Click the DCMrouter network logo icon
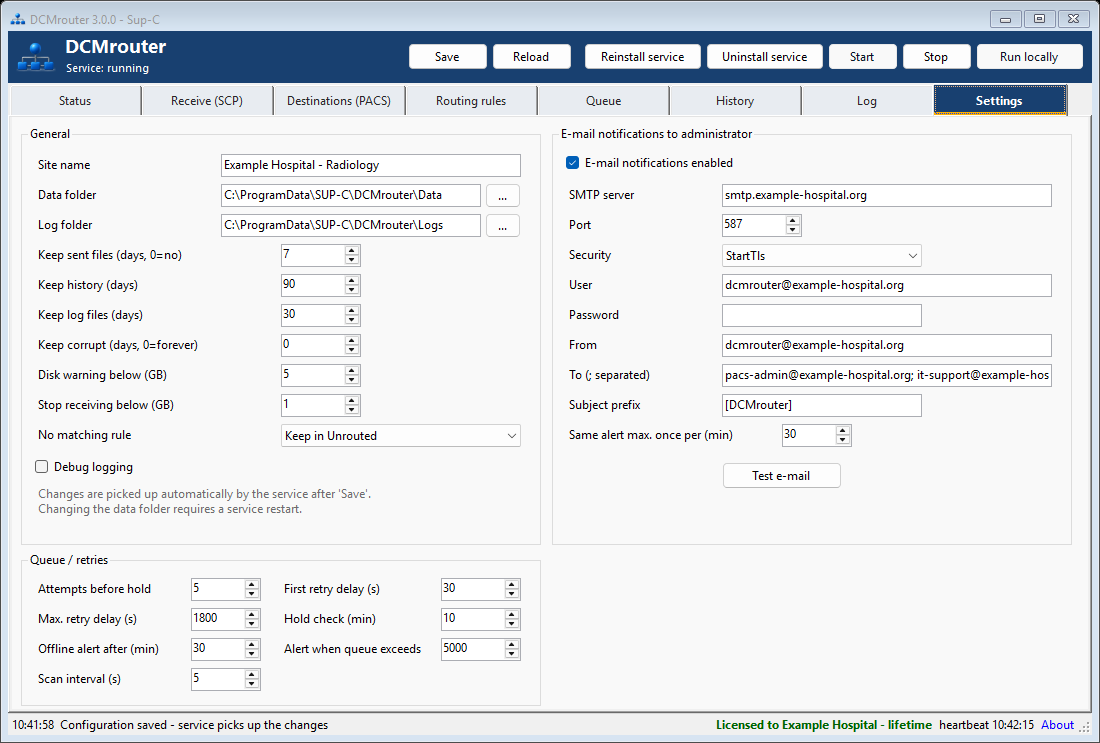This screenshot has height=743, width=1100. pos(36,58)
